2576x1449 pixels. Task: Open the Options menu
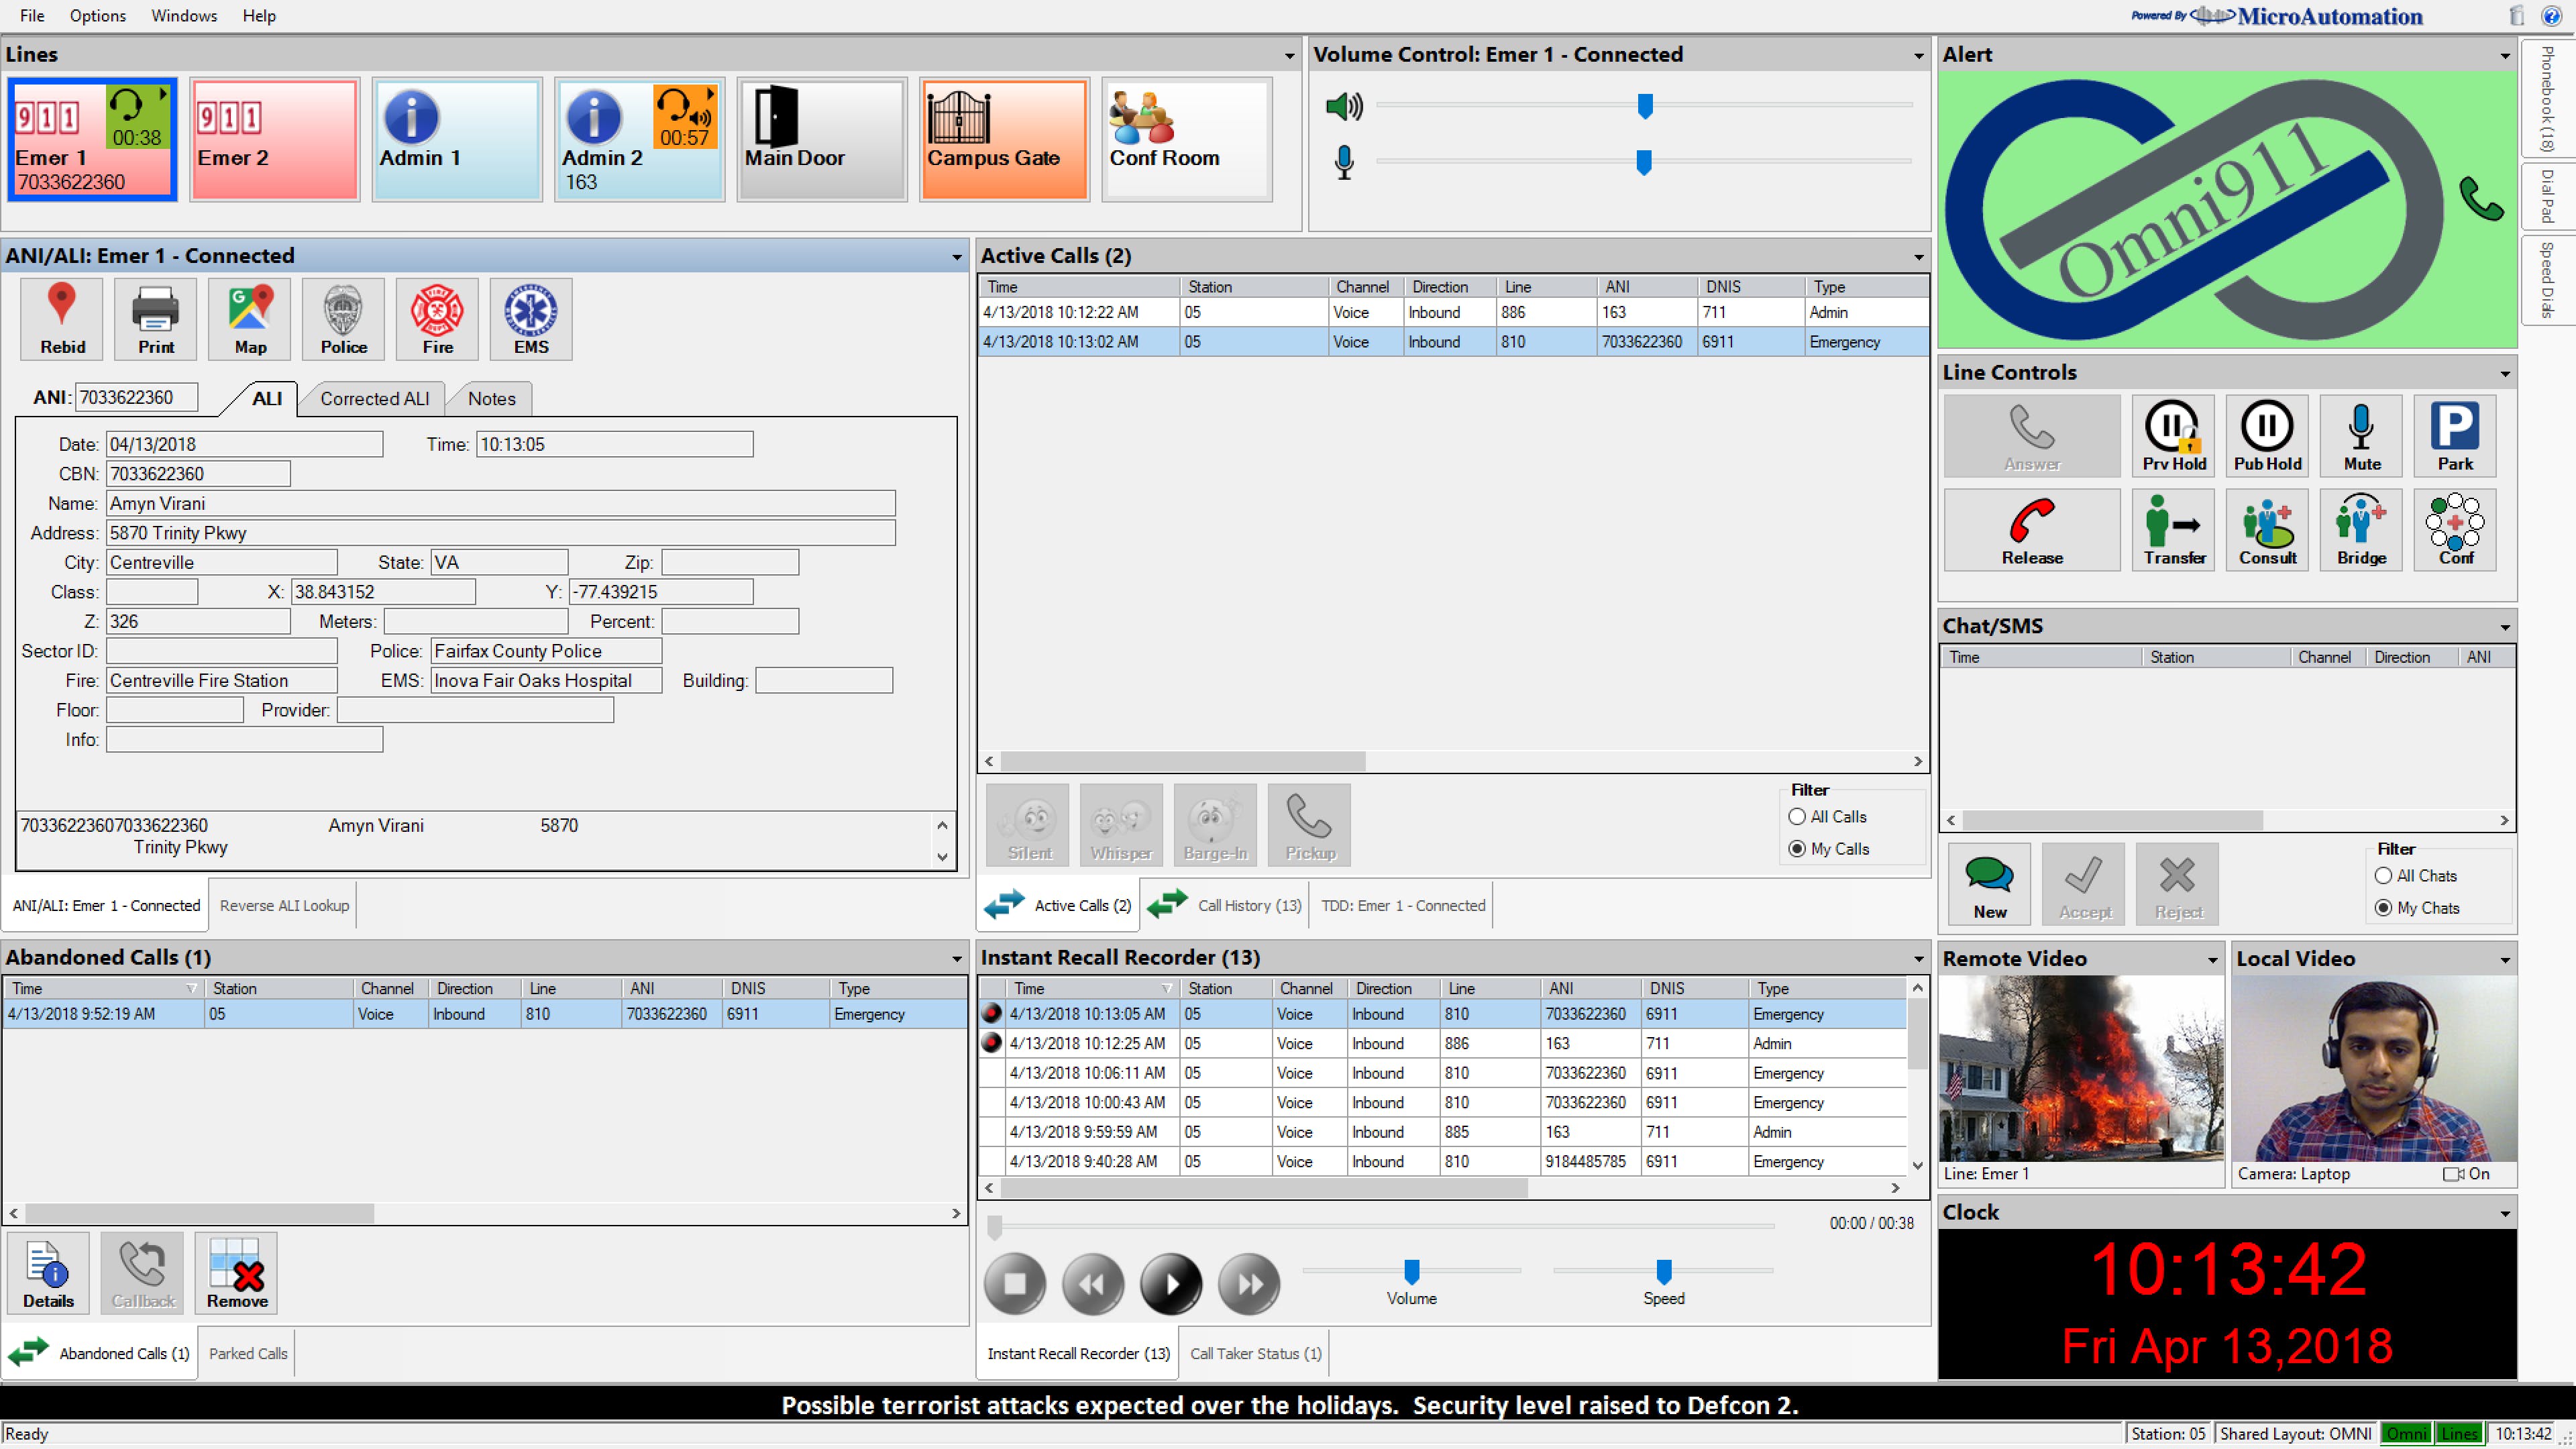97,16
